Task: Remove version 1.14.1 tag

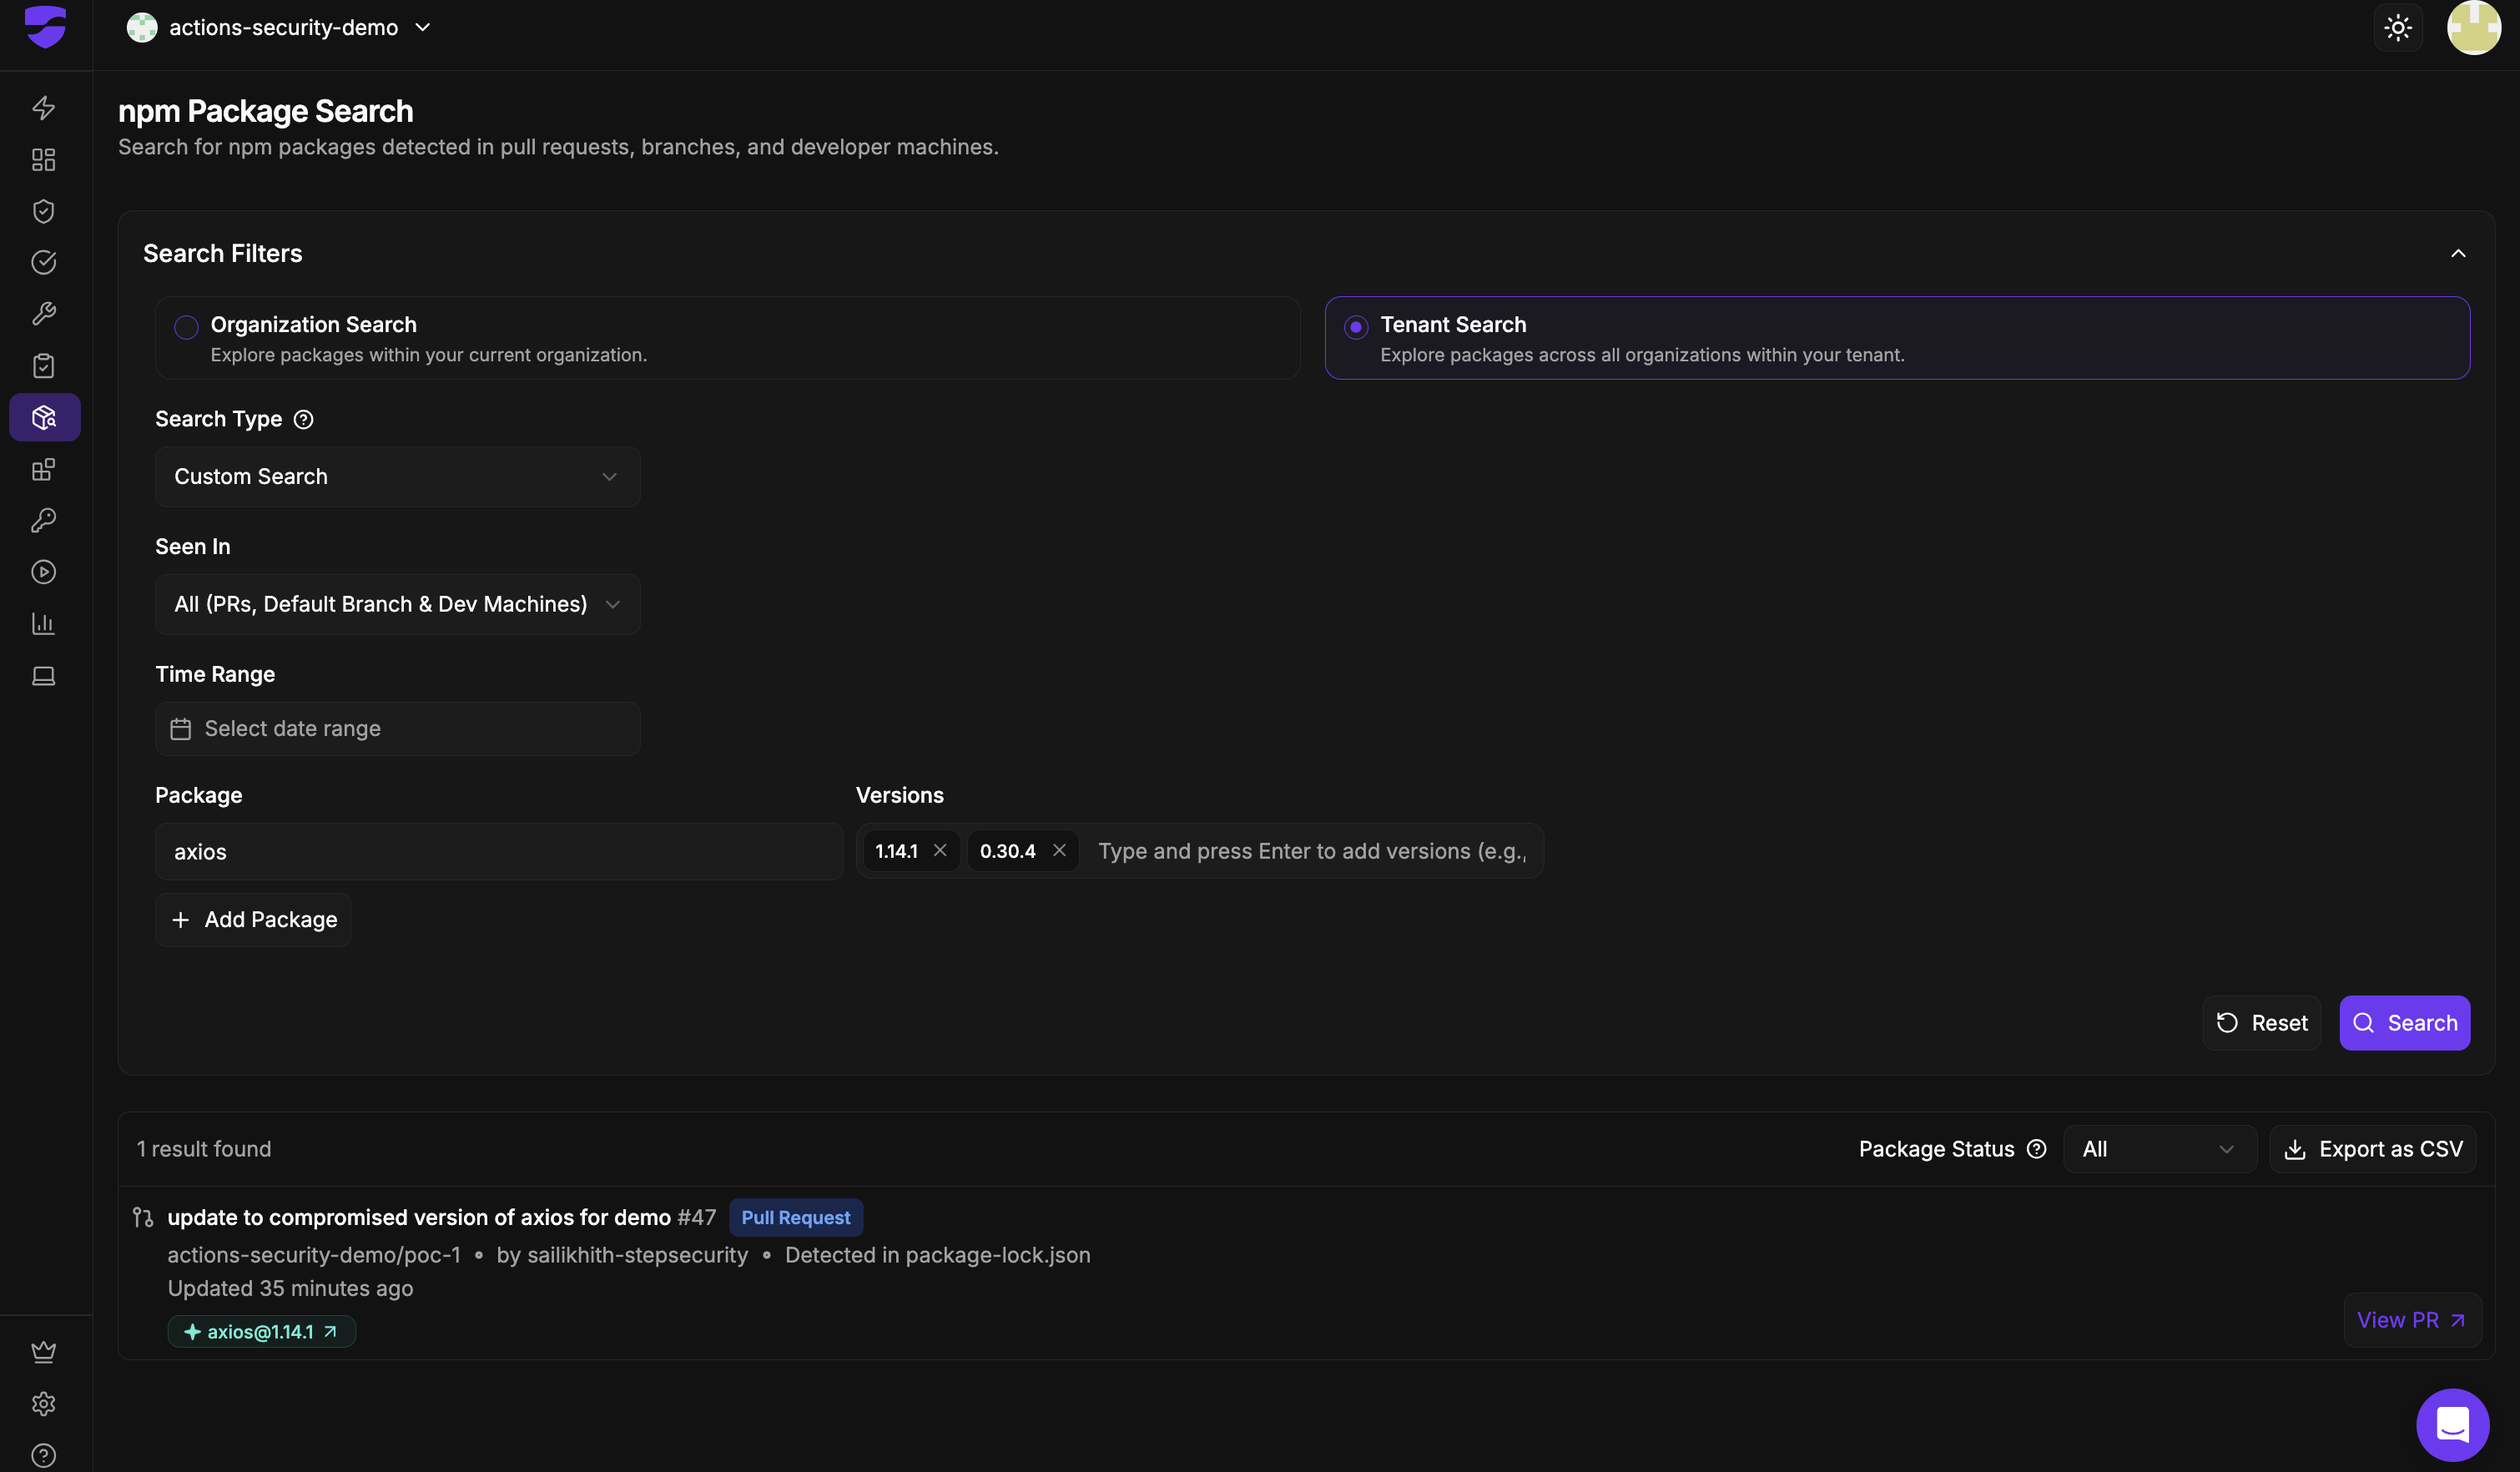Action: pyautogui.click(x=940, y=850)
